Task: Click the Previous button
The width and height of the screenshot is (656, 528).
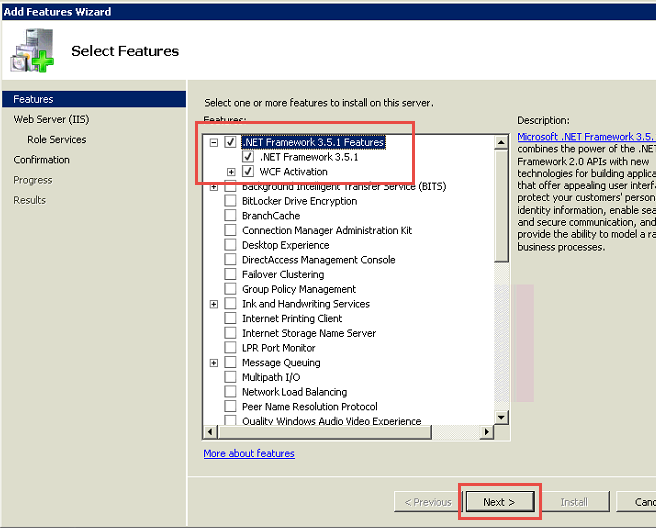Action: [428, 502]
